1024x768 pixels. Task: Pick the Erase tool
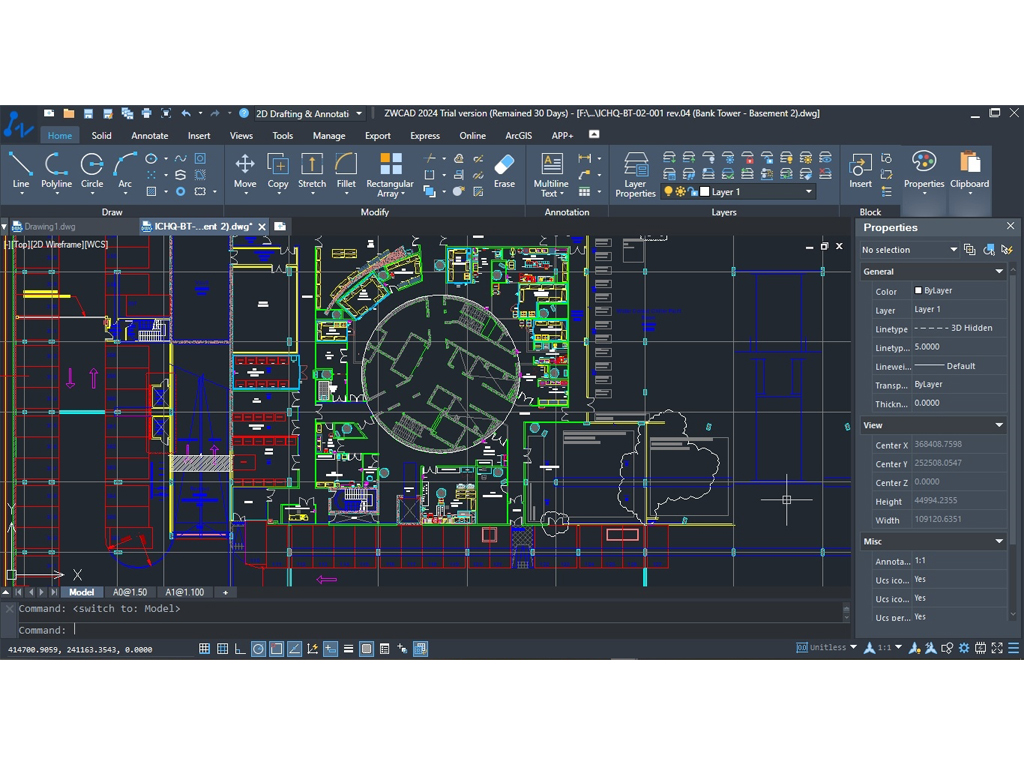click(504, 169)
